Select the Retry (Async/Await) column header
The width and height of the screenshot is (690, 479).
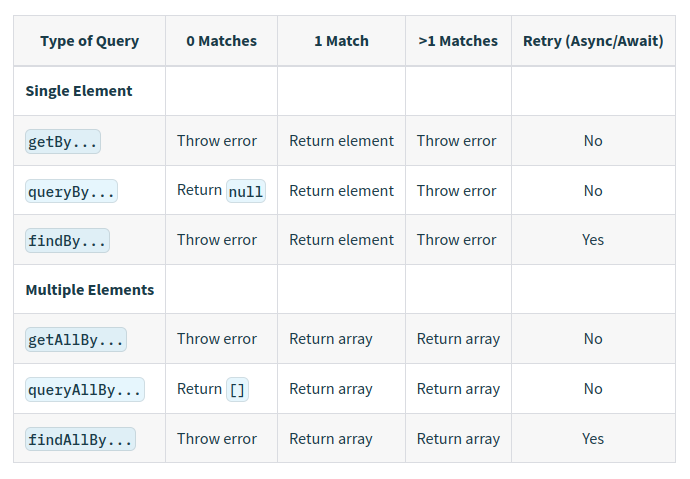tap(593, 41)
